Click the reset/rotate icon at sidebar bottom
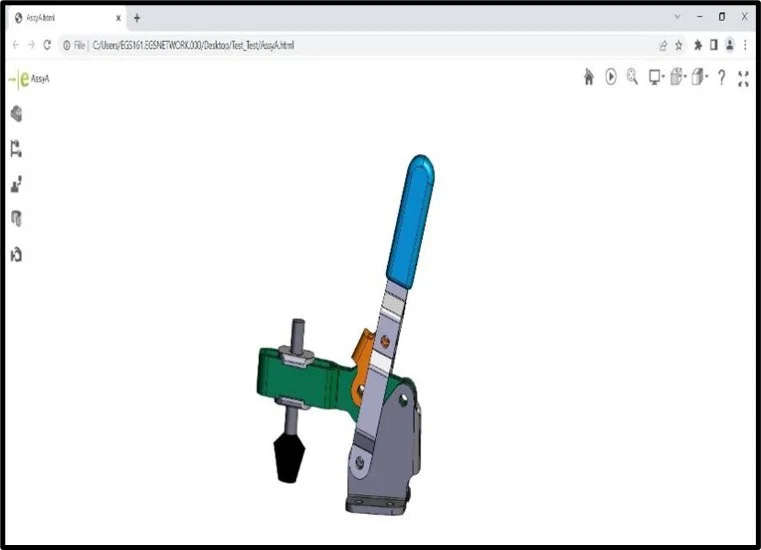The height and width of the screenshot is (550, 761). pos(17,254)
